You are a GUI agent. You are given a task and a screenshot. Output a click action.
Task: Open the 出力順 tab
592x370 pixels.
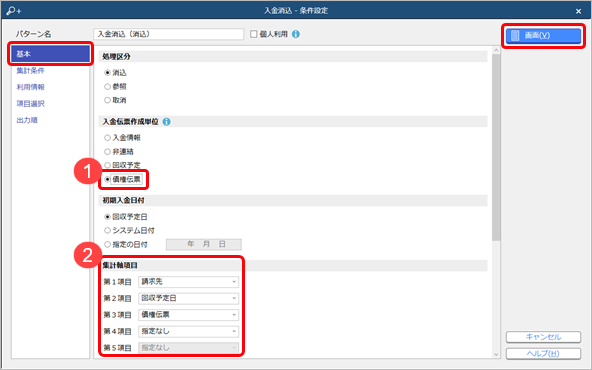tap(27, 120)
